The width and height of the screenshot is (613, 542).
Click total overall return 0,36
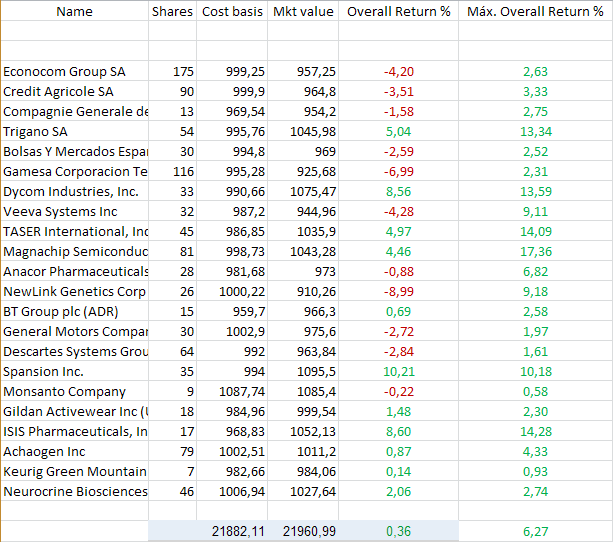399,531
